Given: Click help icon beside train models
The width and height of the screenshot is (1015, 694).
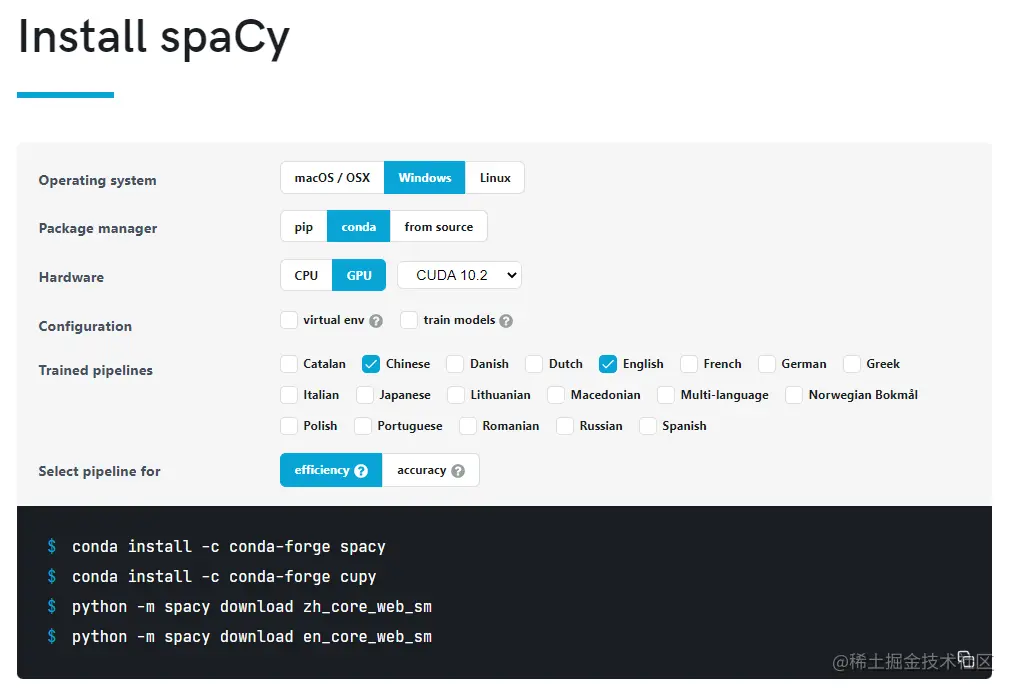Looking at the screenshot, I should (506, 321).
